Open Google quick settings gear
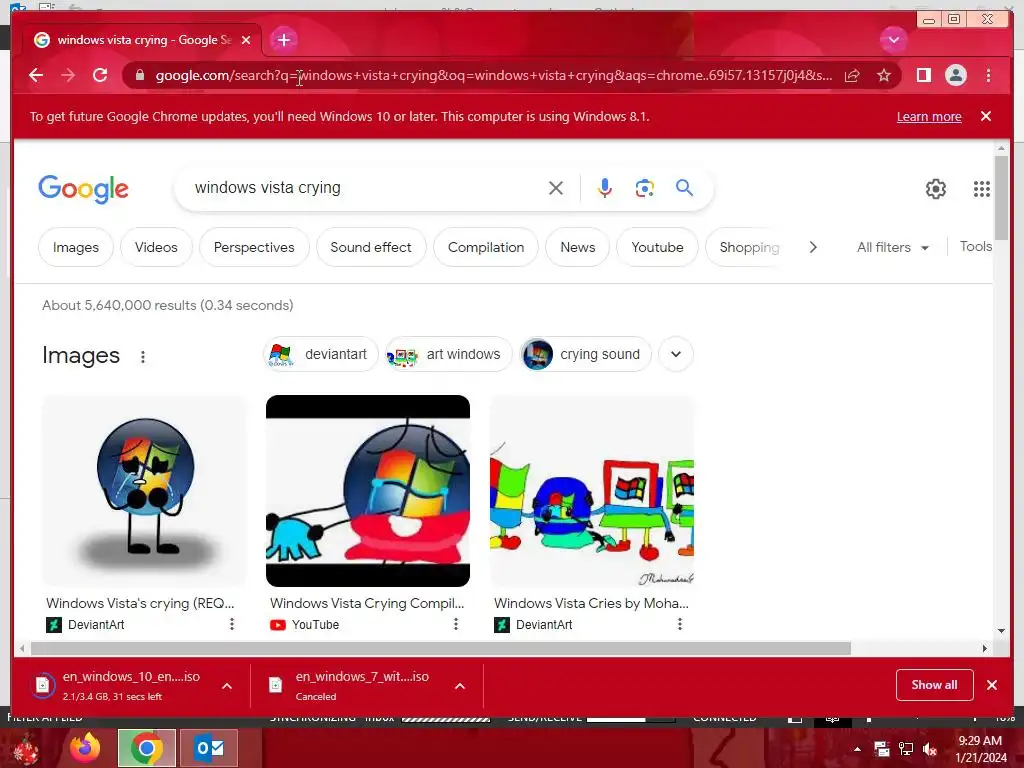The height and width of the screenshot is (768, 1024). pyautogui.click(x=936, y=189)
